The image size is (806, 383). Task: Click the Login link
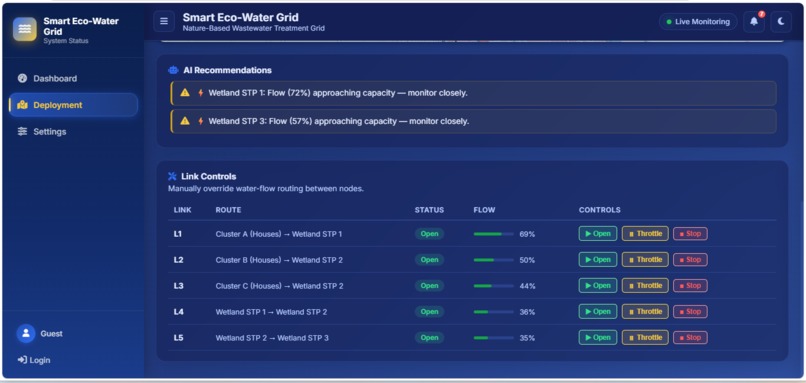point(34,360)
